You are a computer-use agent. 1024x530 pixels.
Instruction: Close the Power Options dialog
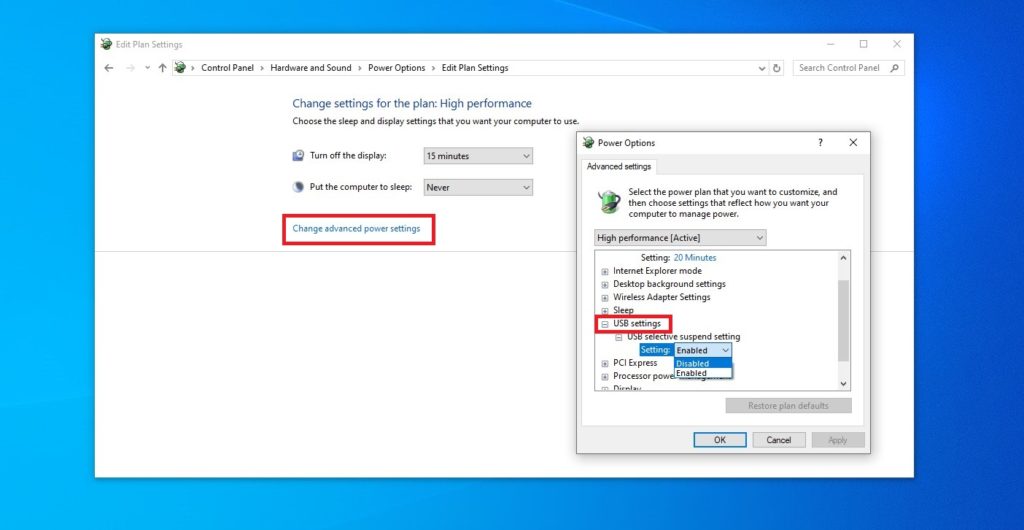pos(853,142)
